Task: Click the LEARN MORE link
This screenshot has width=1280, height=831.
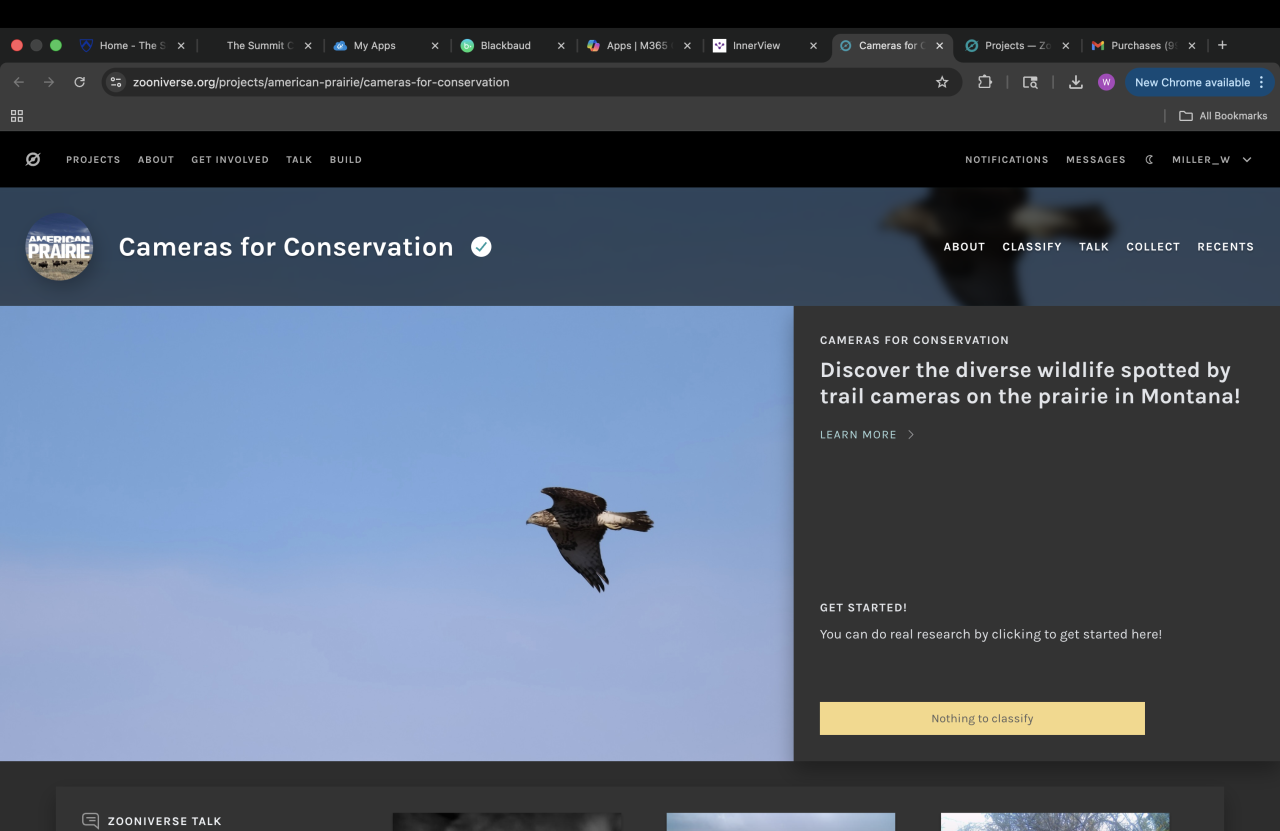Action: pyautogui.click(x=858, y=435)
